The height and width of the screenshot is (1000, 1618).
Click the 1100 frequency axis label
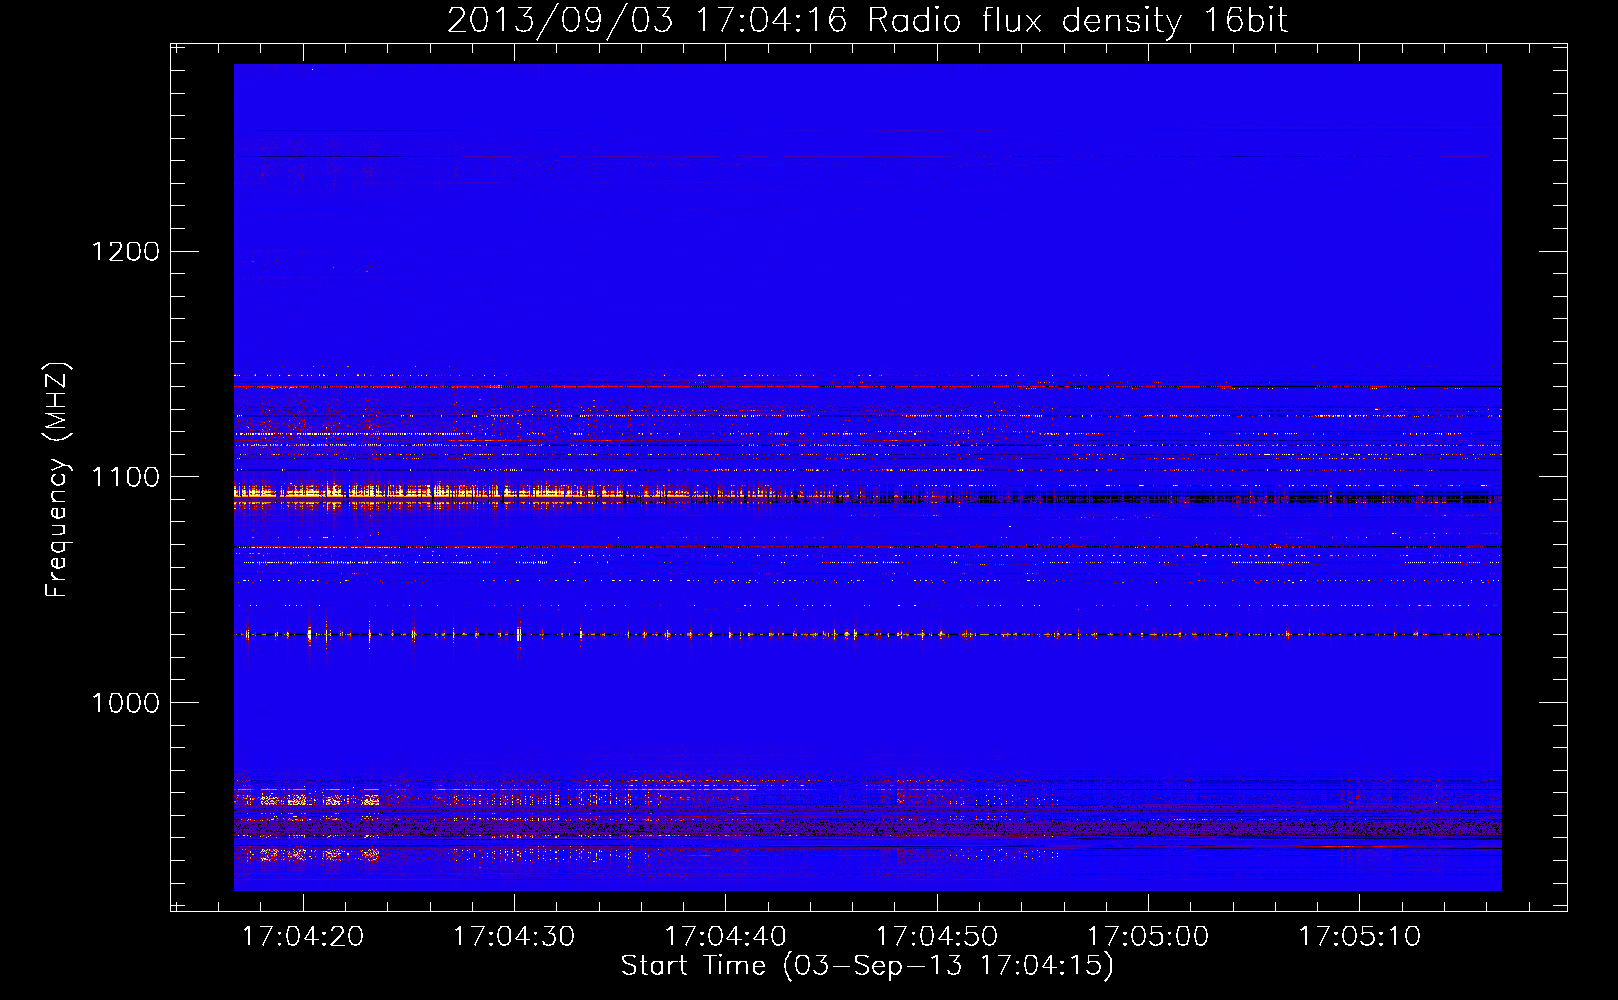125,477
